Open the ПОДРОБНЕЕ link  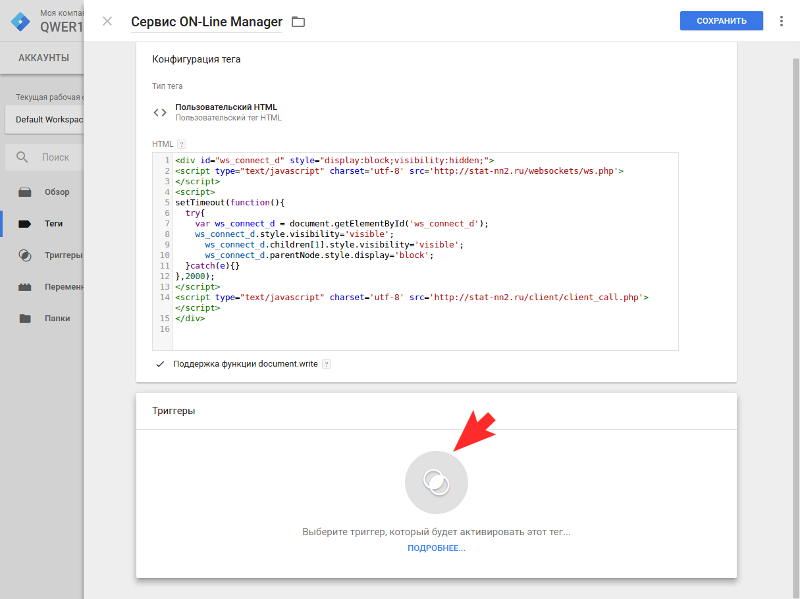[x=436, y=548]
